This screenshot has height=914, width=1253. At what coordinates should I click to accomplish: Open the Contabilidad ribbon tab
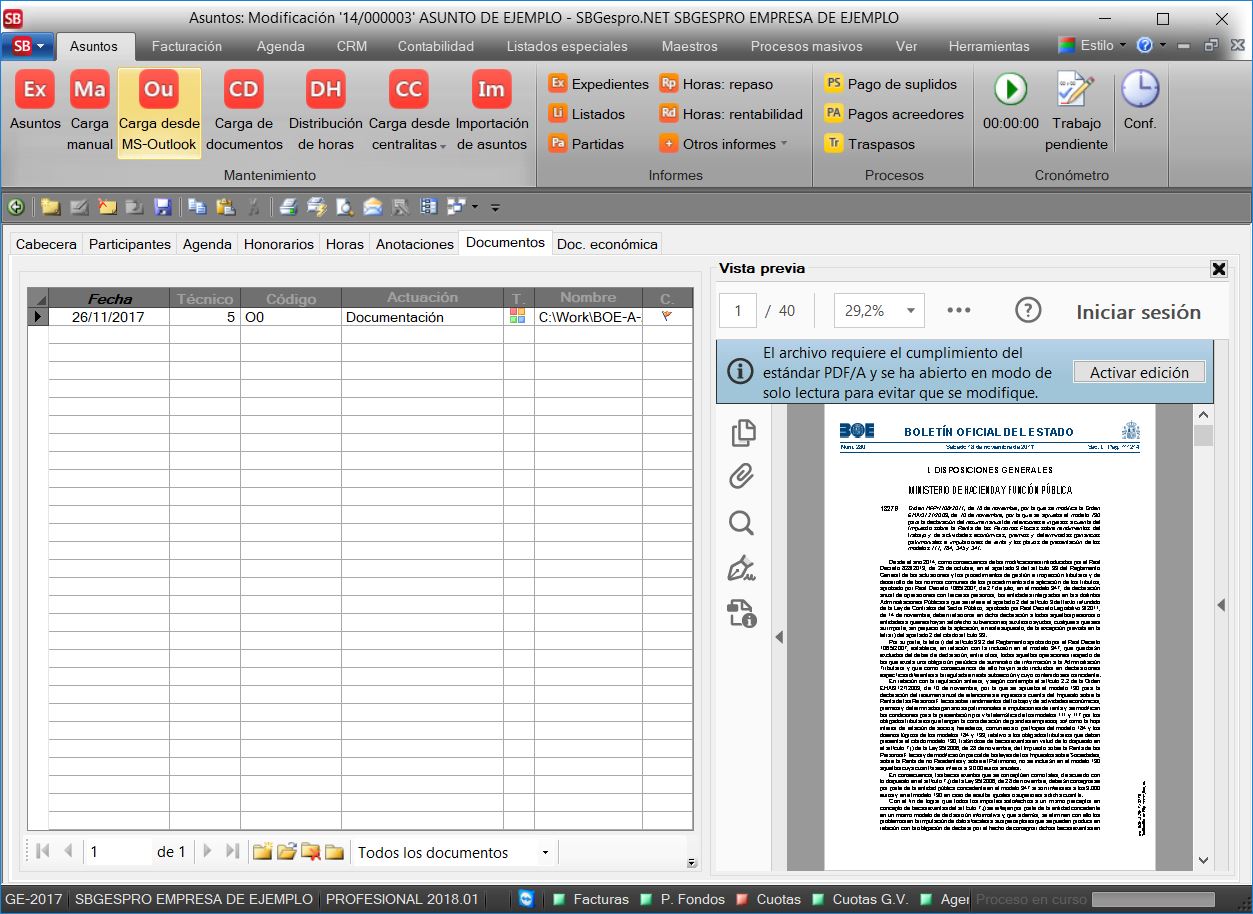tap(435, 46)
